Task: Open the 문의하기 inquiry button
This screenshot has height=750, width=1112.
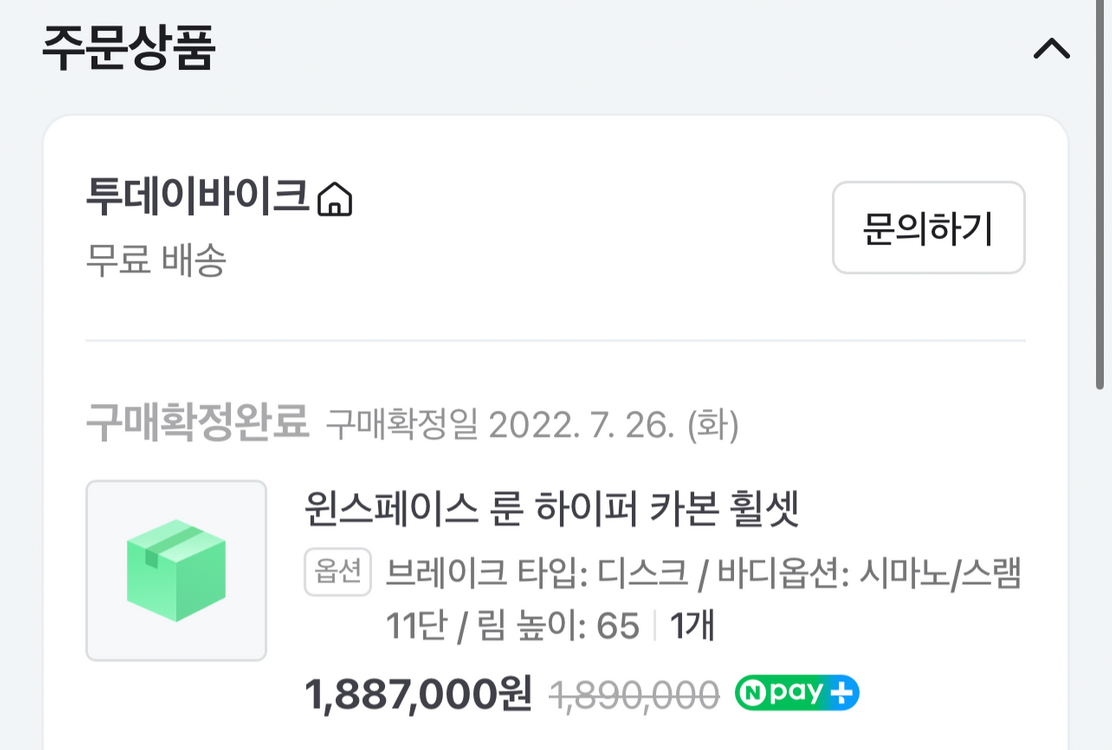Action: click(927, 228)
